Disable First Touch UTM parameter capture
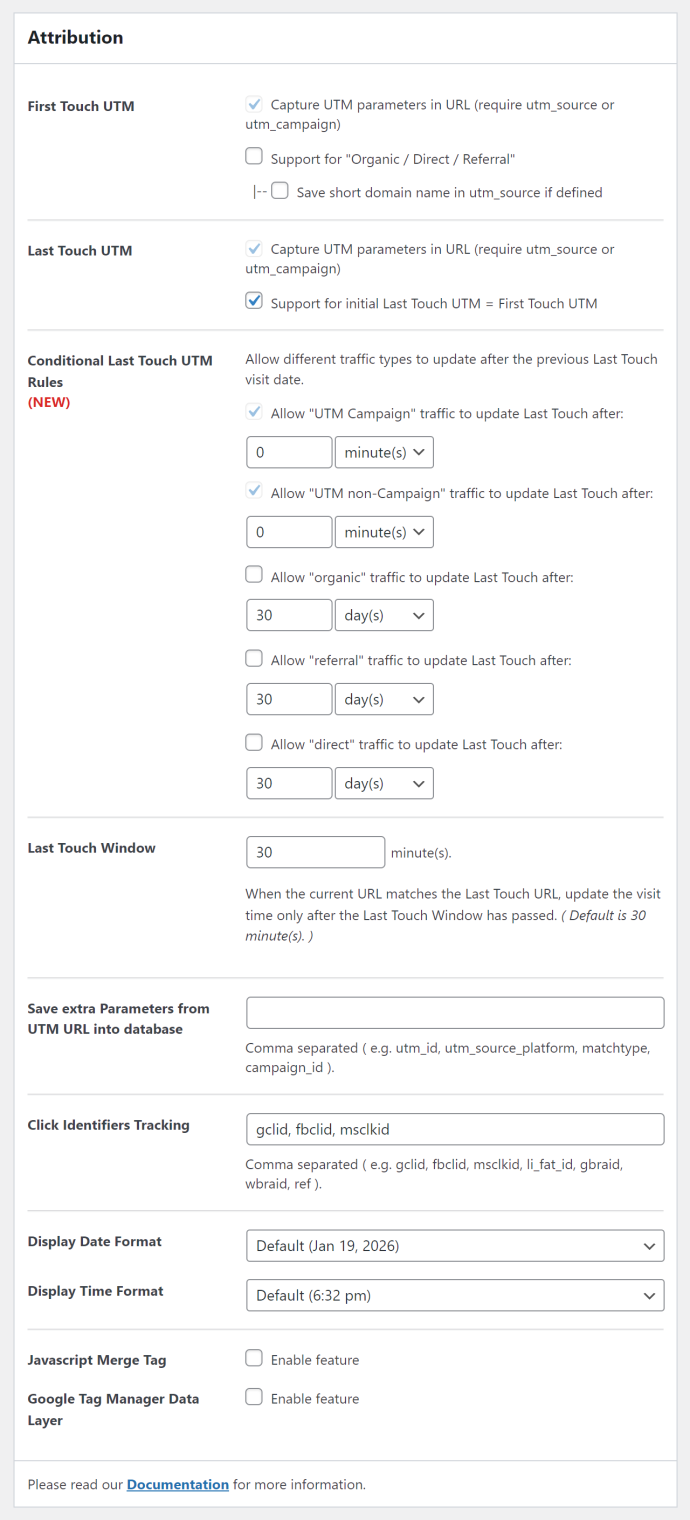Viewport: 690px width, 1520px height. pyautogui.click(x=253, y=104)
